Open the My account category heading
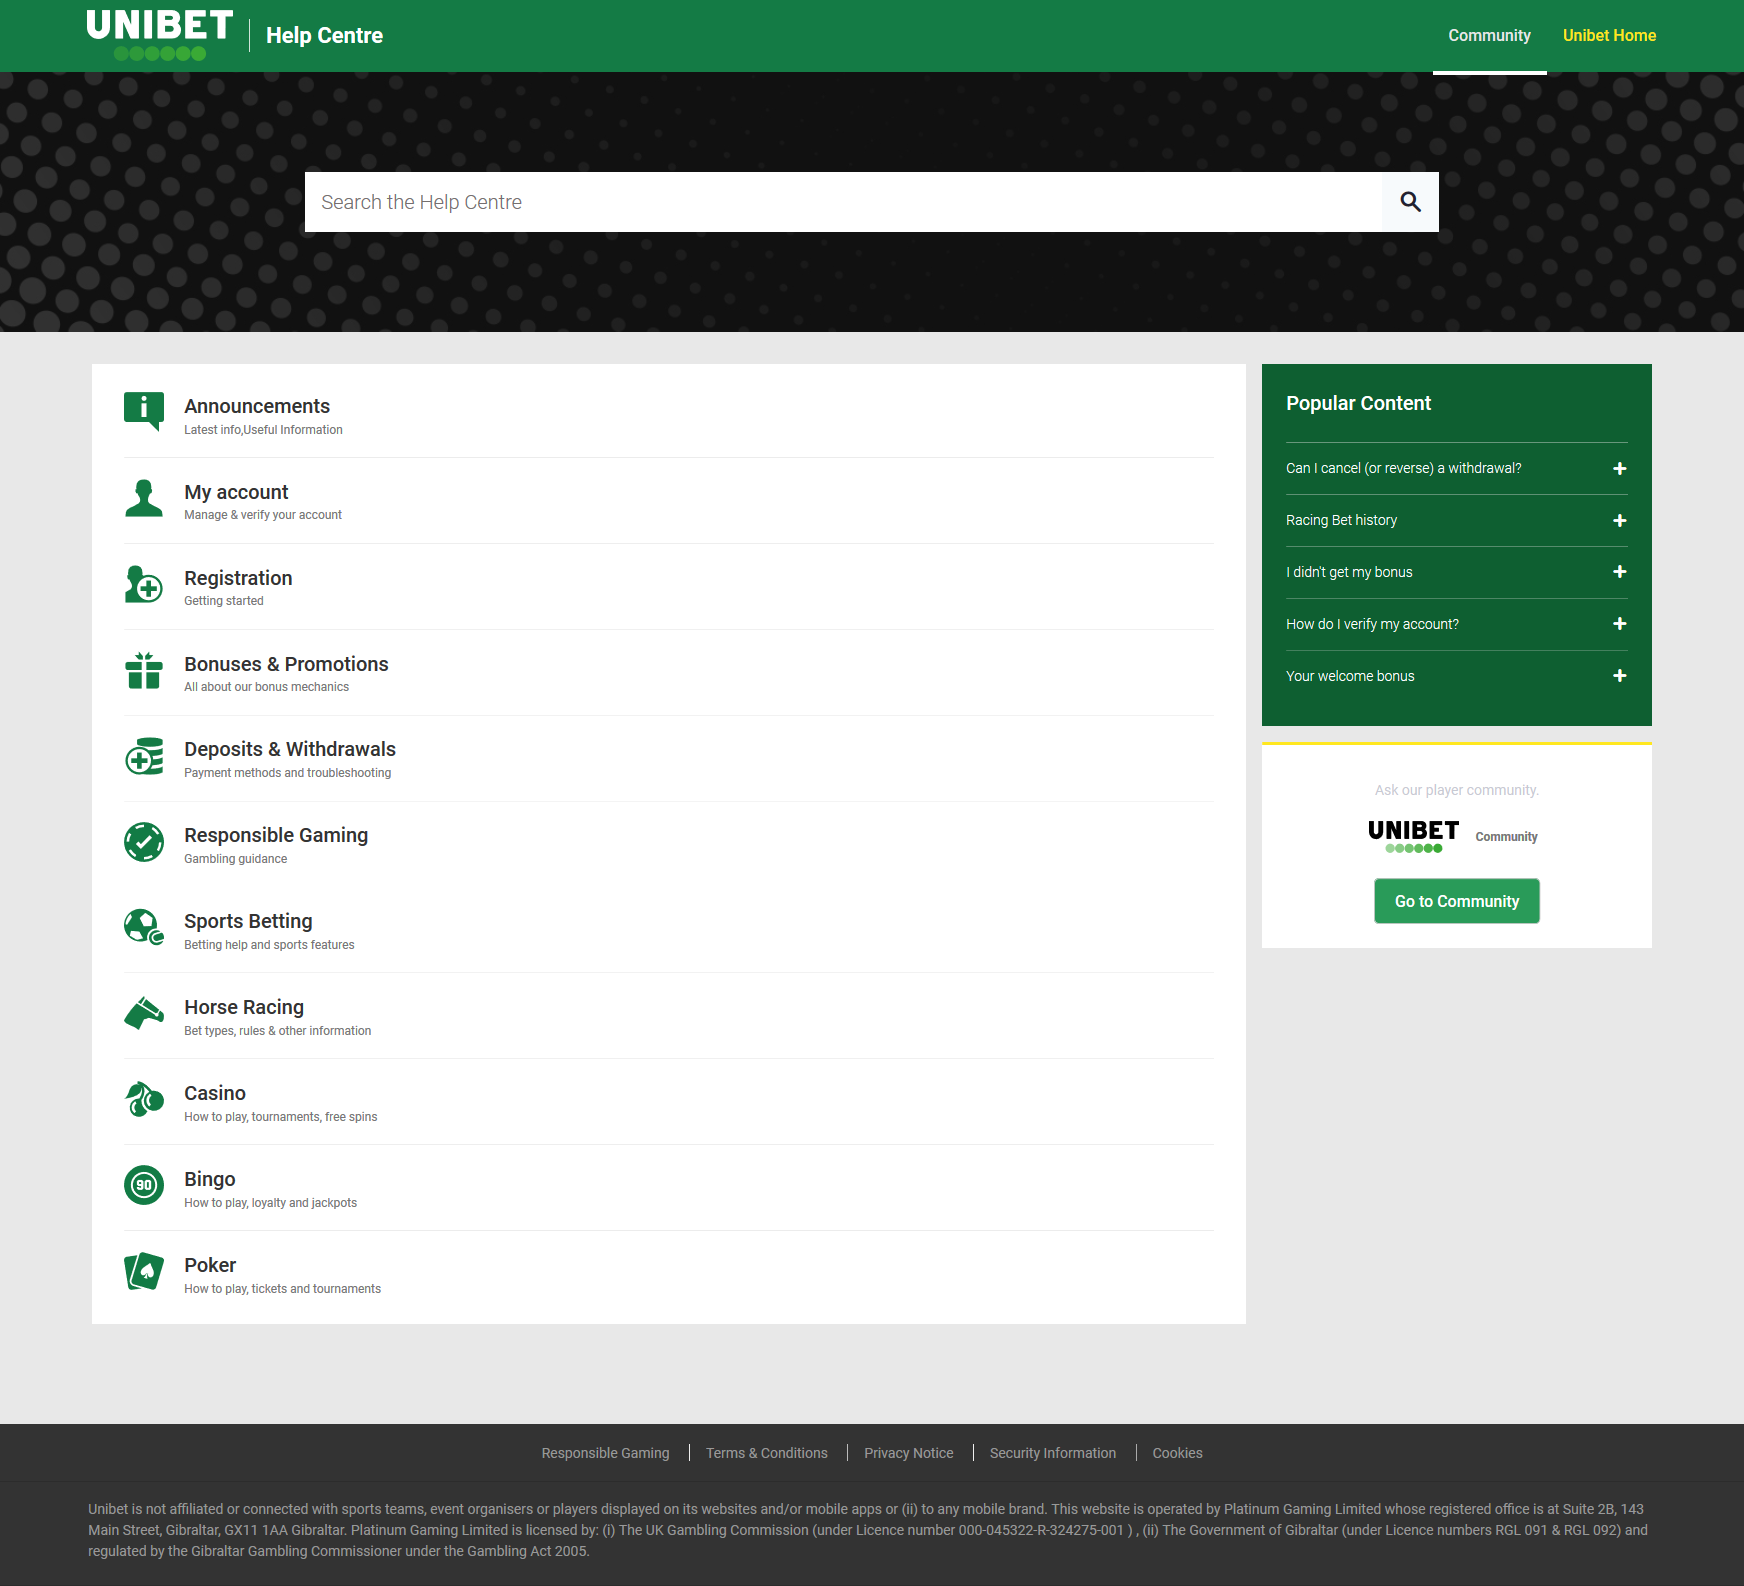Screen dimensions: 1744x1586 point(236,492)
